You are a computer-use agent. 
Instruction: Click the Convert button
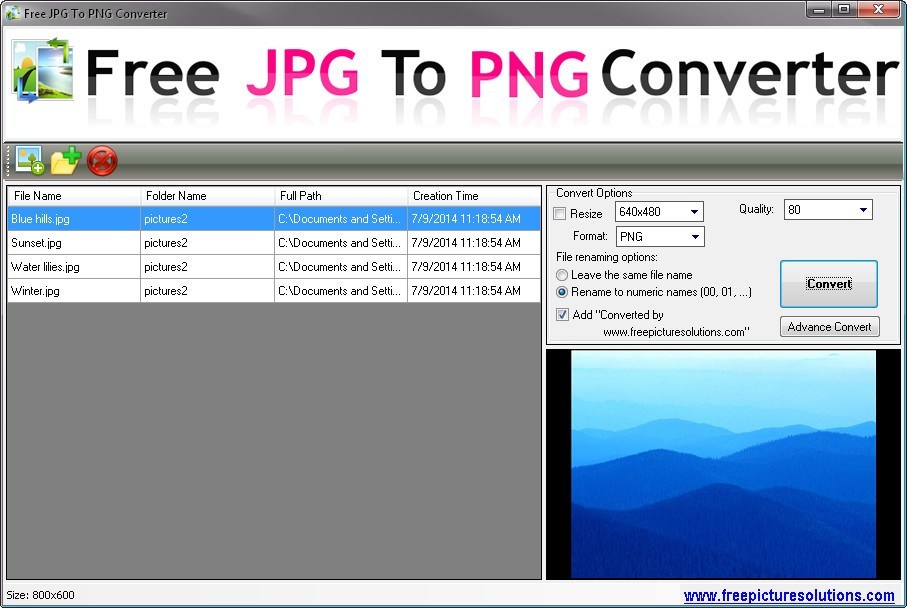coord(829,283)
